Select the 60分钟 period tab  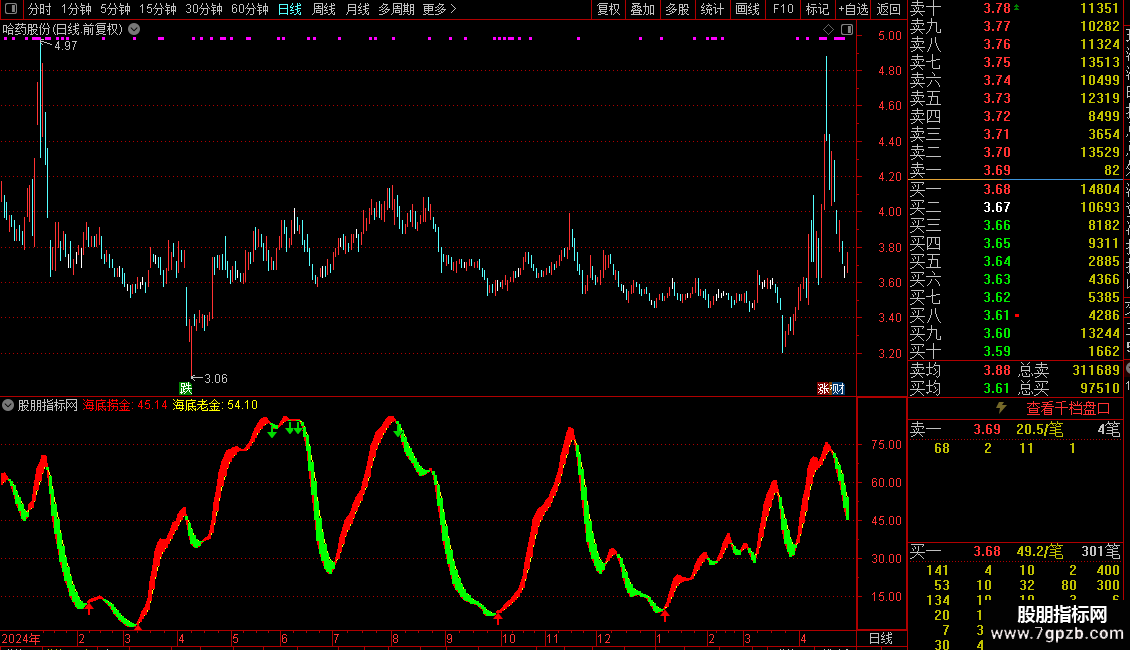click(x=249, y=9)
